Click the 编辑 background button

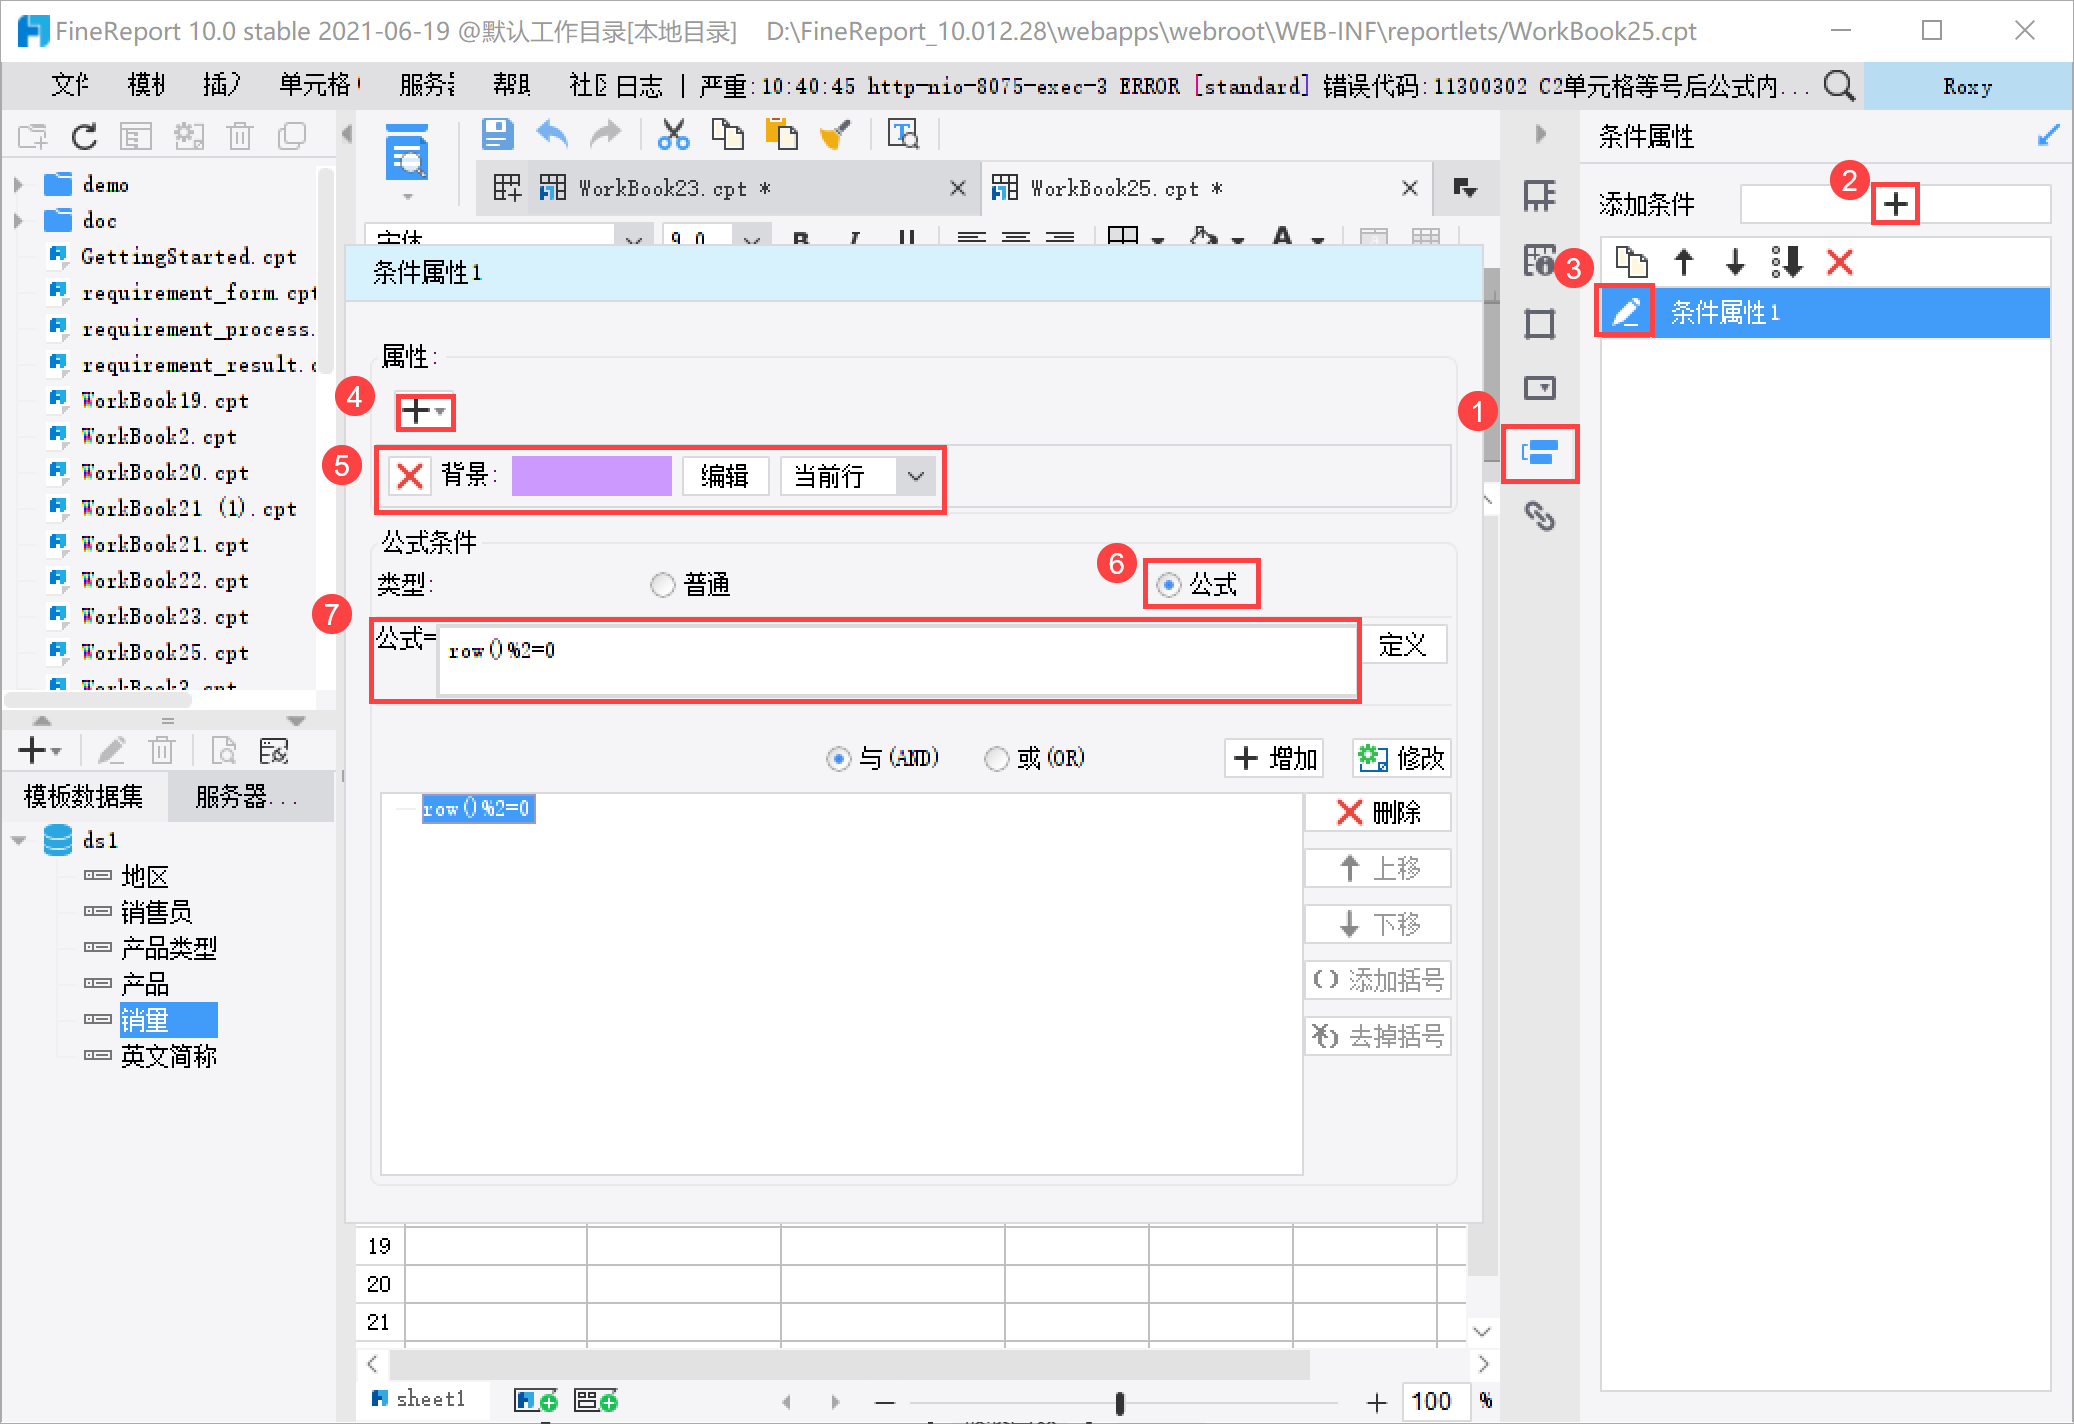coord(725,476)
